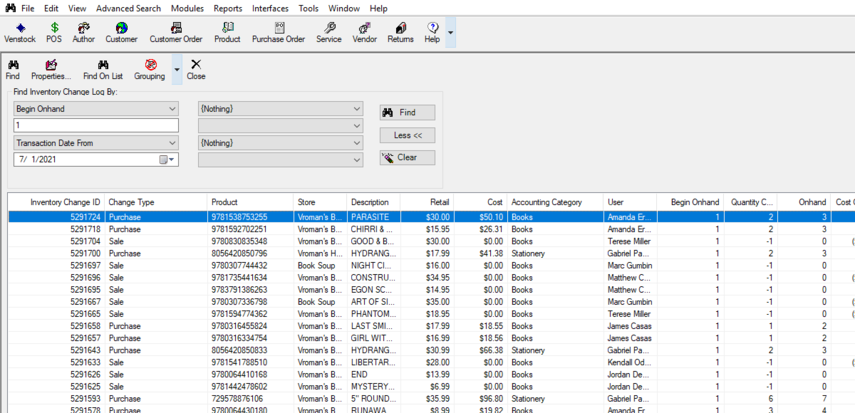Open the empty dropdown below second {Nothing}

point(280,160)
